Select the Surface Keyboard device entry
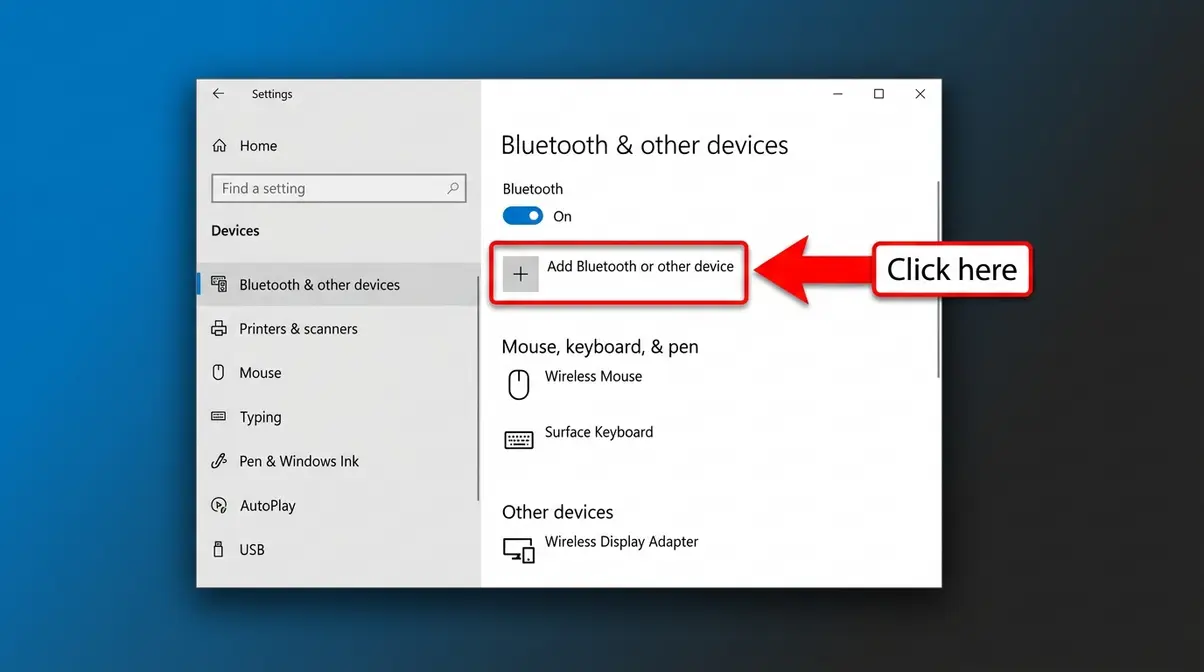Image resolution: width=1204 pixels, height=672 pixels. 579,439
